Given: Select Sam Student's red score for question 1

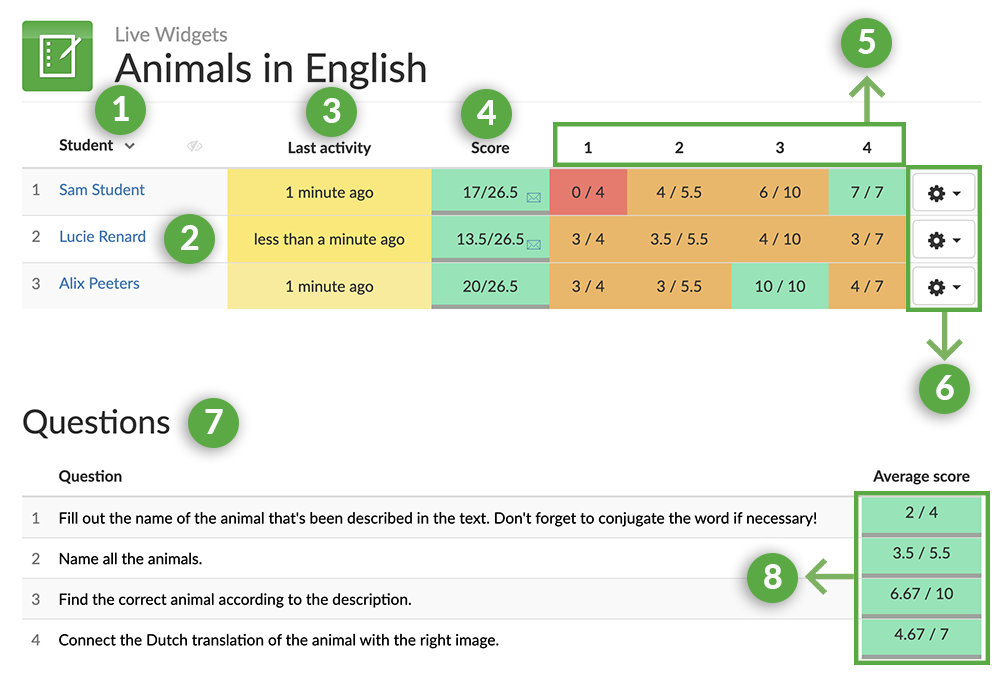Looking at the screenshot, I should [588, 192].
